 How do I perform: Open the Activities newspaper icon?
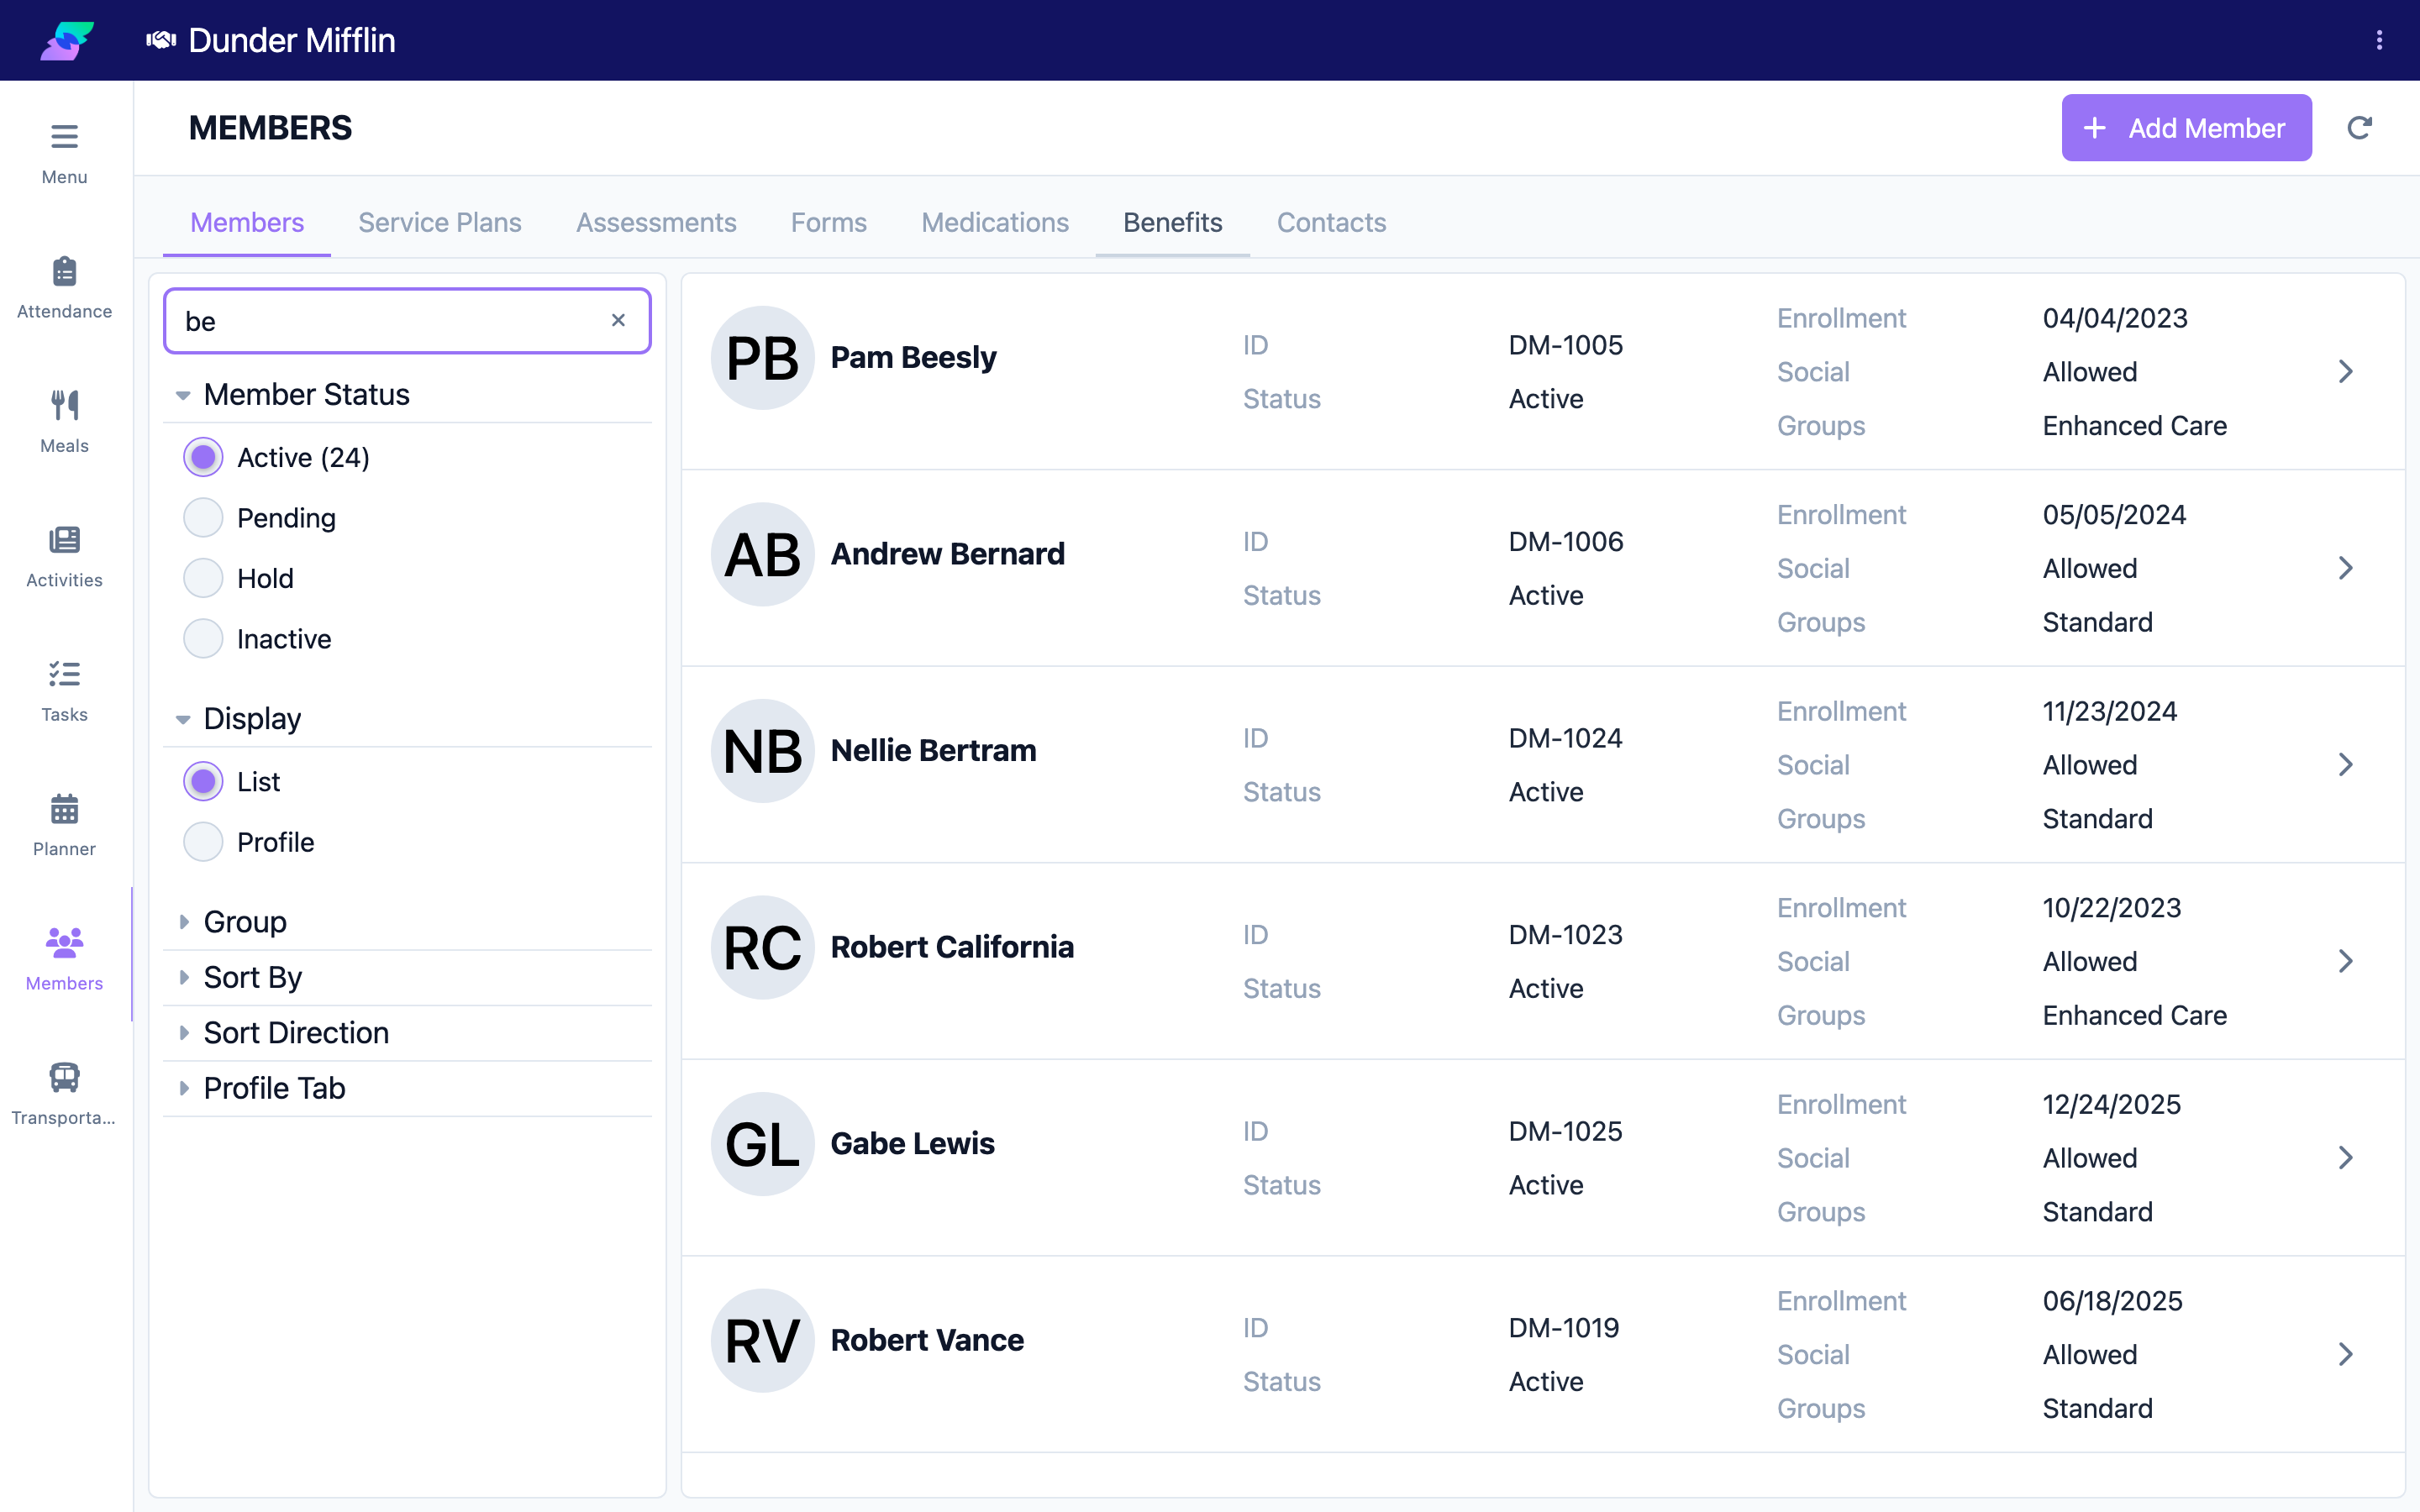tap(64, 540)
